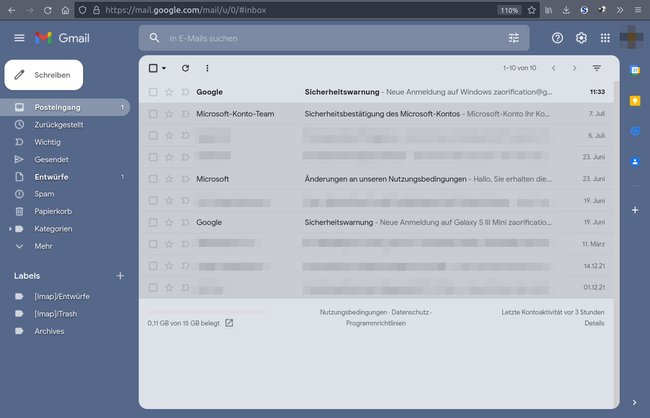Image resolution: width=650 pixels, height=418 pixels.
Task: Get add-ons with plus icon
Action: coord(635,210)
